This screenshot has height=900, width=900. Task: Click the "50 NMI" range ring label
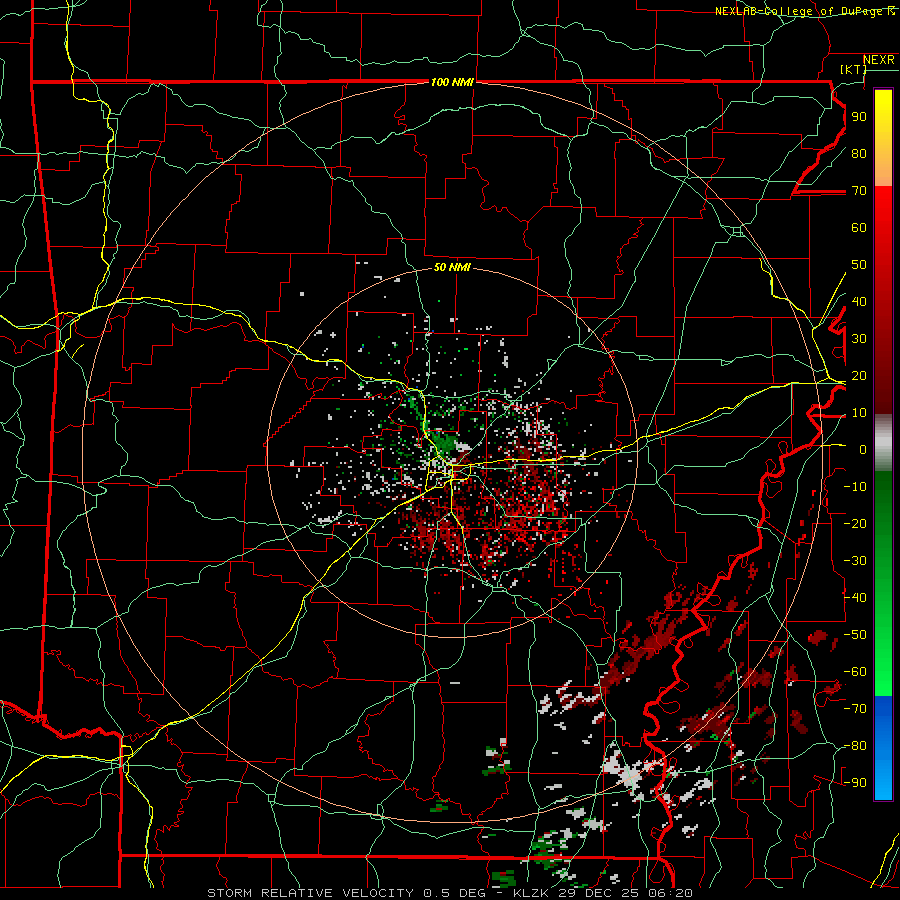click(x=452, y=267)
